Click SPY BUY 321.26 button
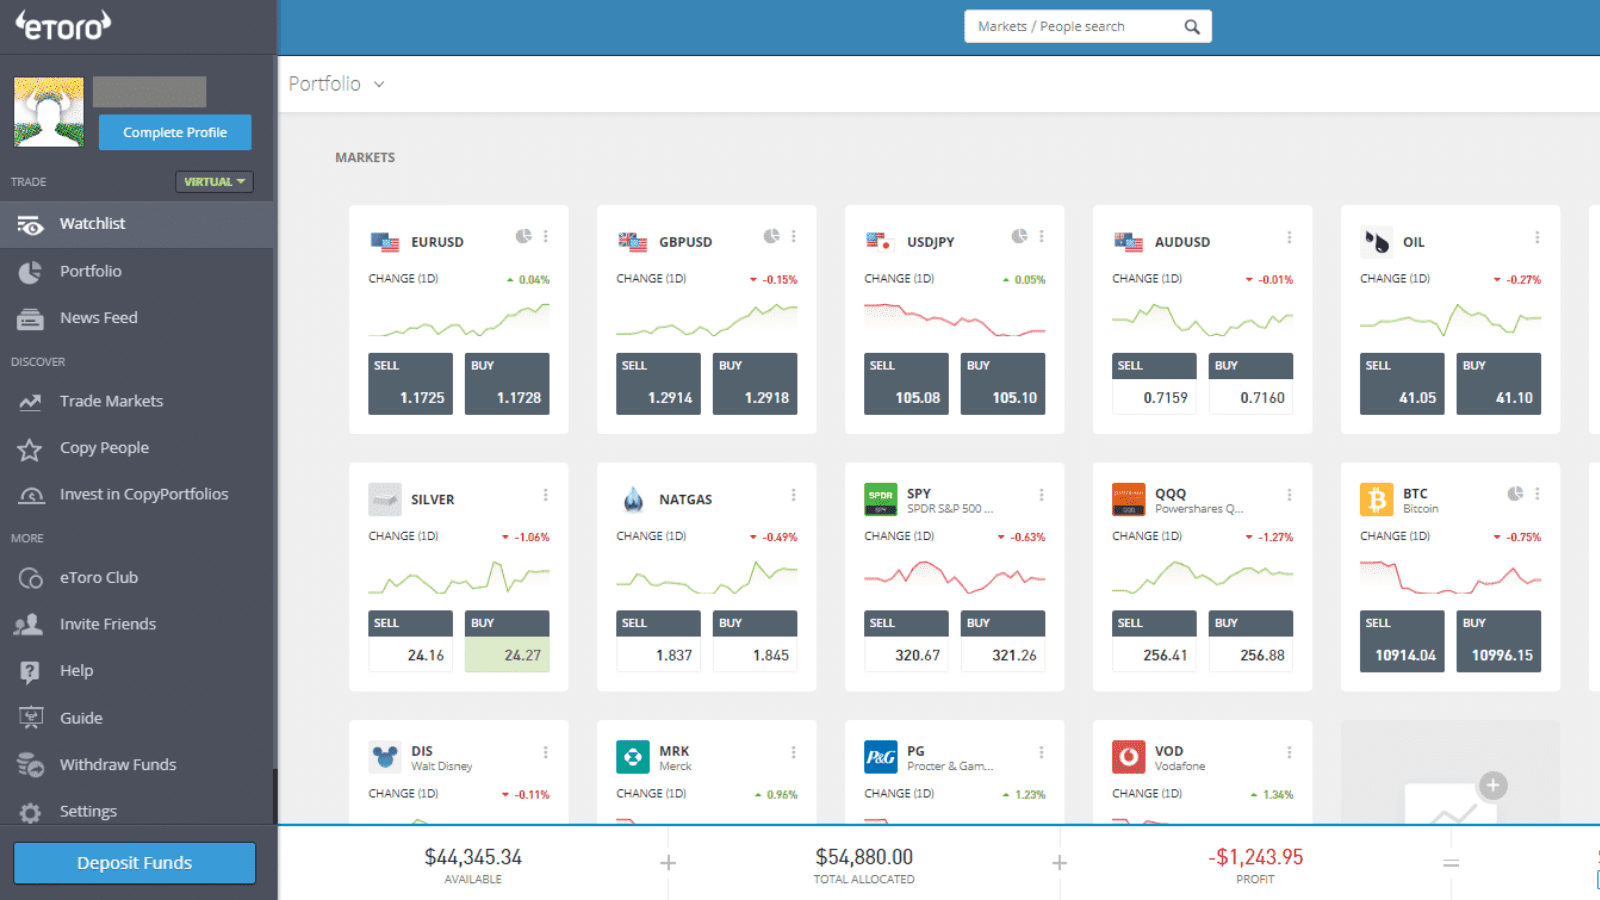The width and height of the screenshot is (1600, 900). click(1003, 641)
